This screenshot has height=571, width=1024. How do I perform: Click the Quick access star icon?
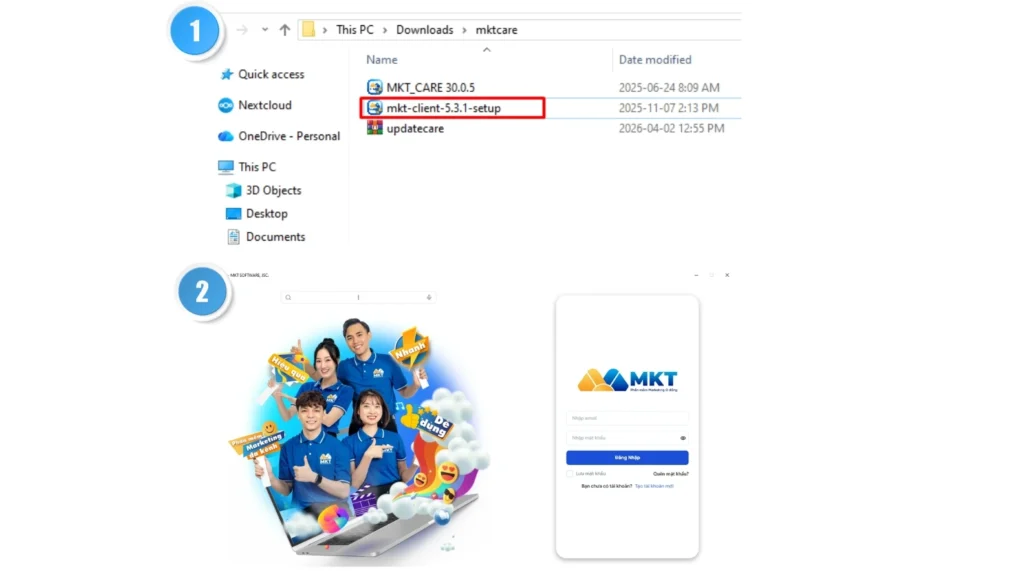coord(227,74)
